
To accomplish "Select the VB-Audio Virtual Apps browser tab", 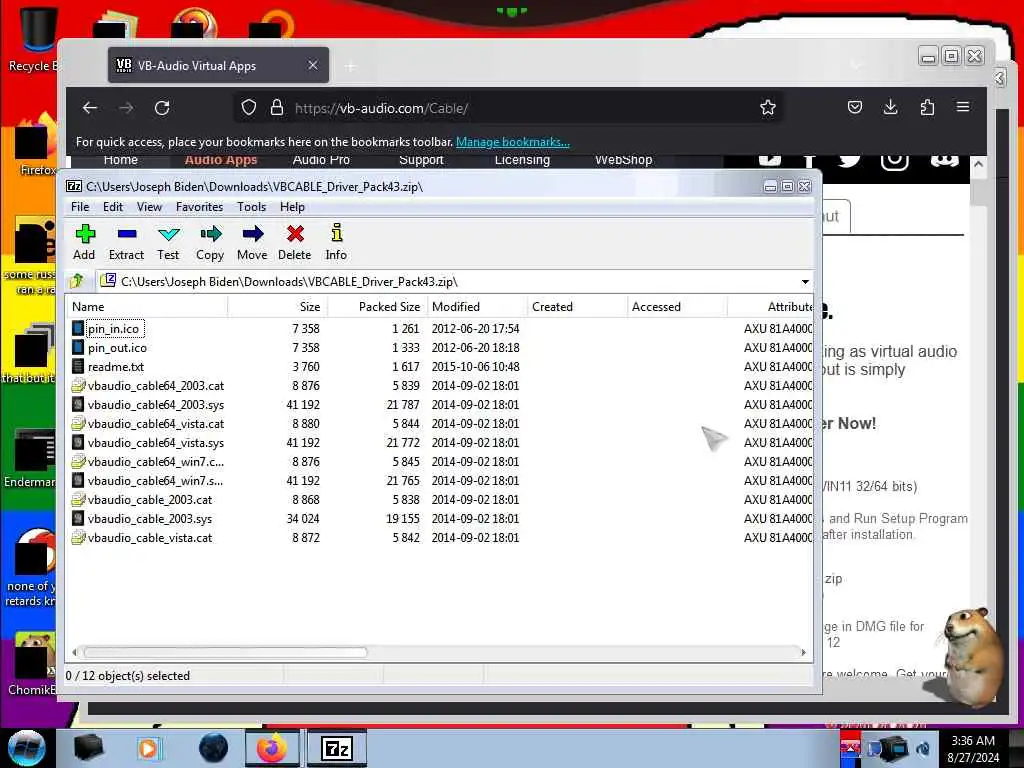I will click(x=218, y=65).
